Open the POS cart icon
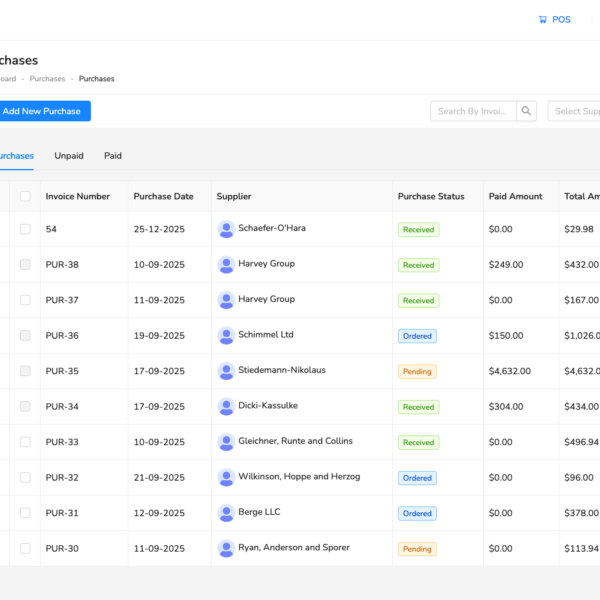This screenshot has width=600, height=600. coord(543,20)
